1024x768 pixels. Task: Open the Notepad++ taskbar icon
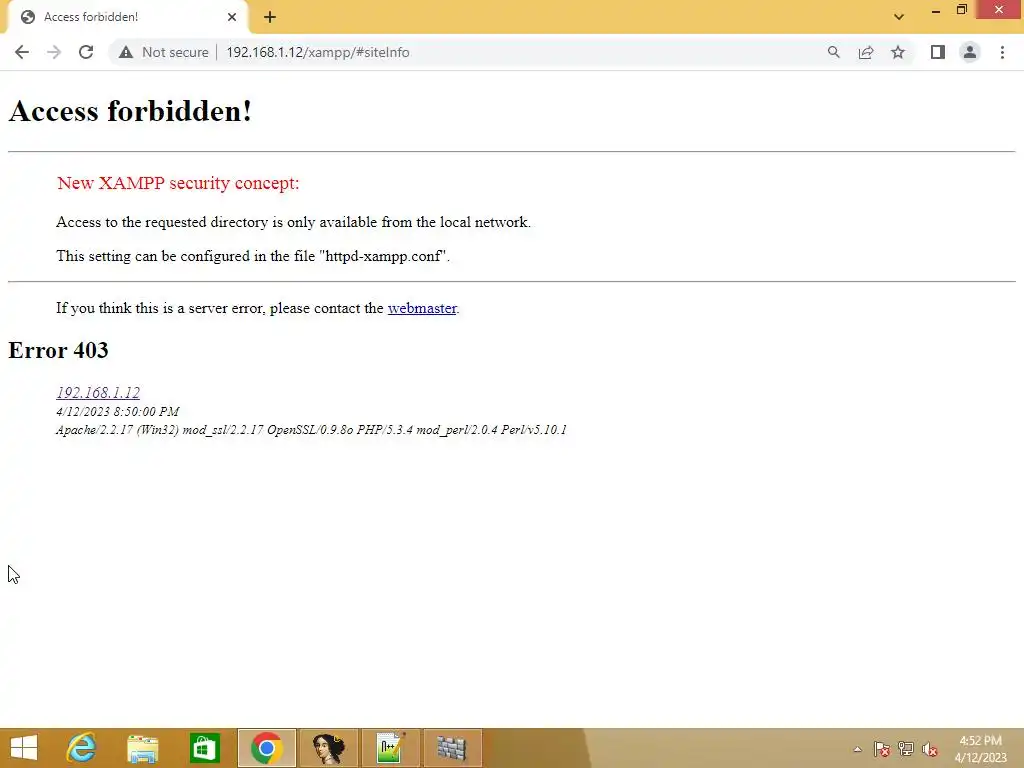(391, 748)
